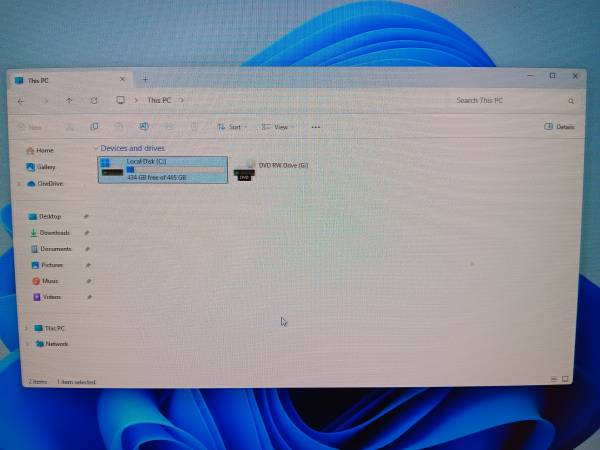Click the search magnifier icon
The width and height of the screenshot is (600, 450).
point(571,101)
